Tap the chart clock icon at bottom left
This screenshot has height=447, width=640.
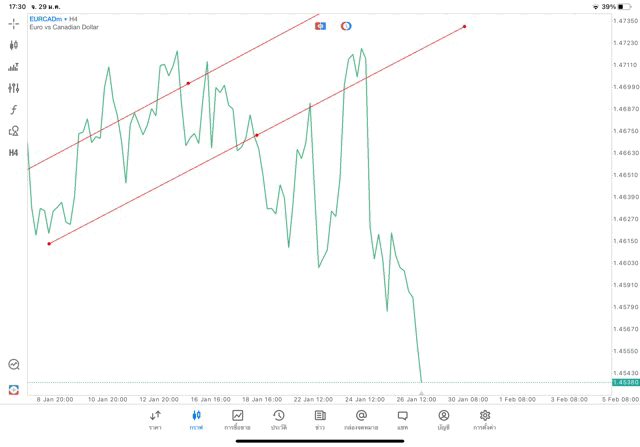13,366
